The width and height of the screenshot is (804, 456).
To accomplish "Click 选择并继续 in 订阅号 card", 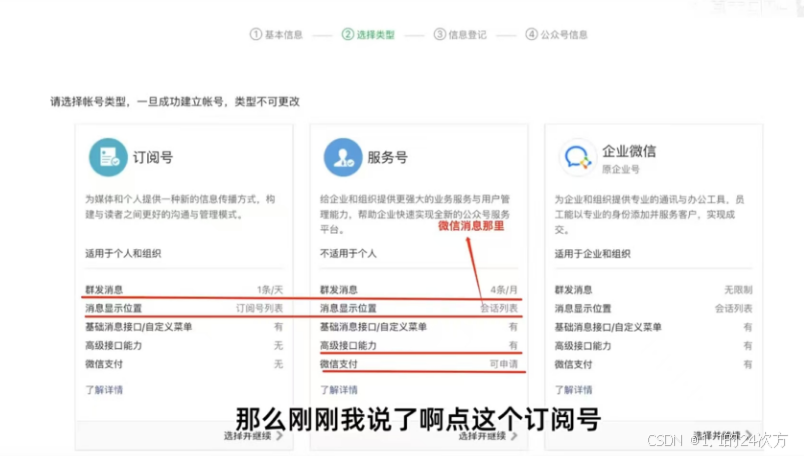I will pyautogui.click(x=248, y=435).
